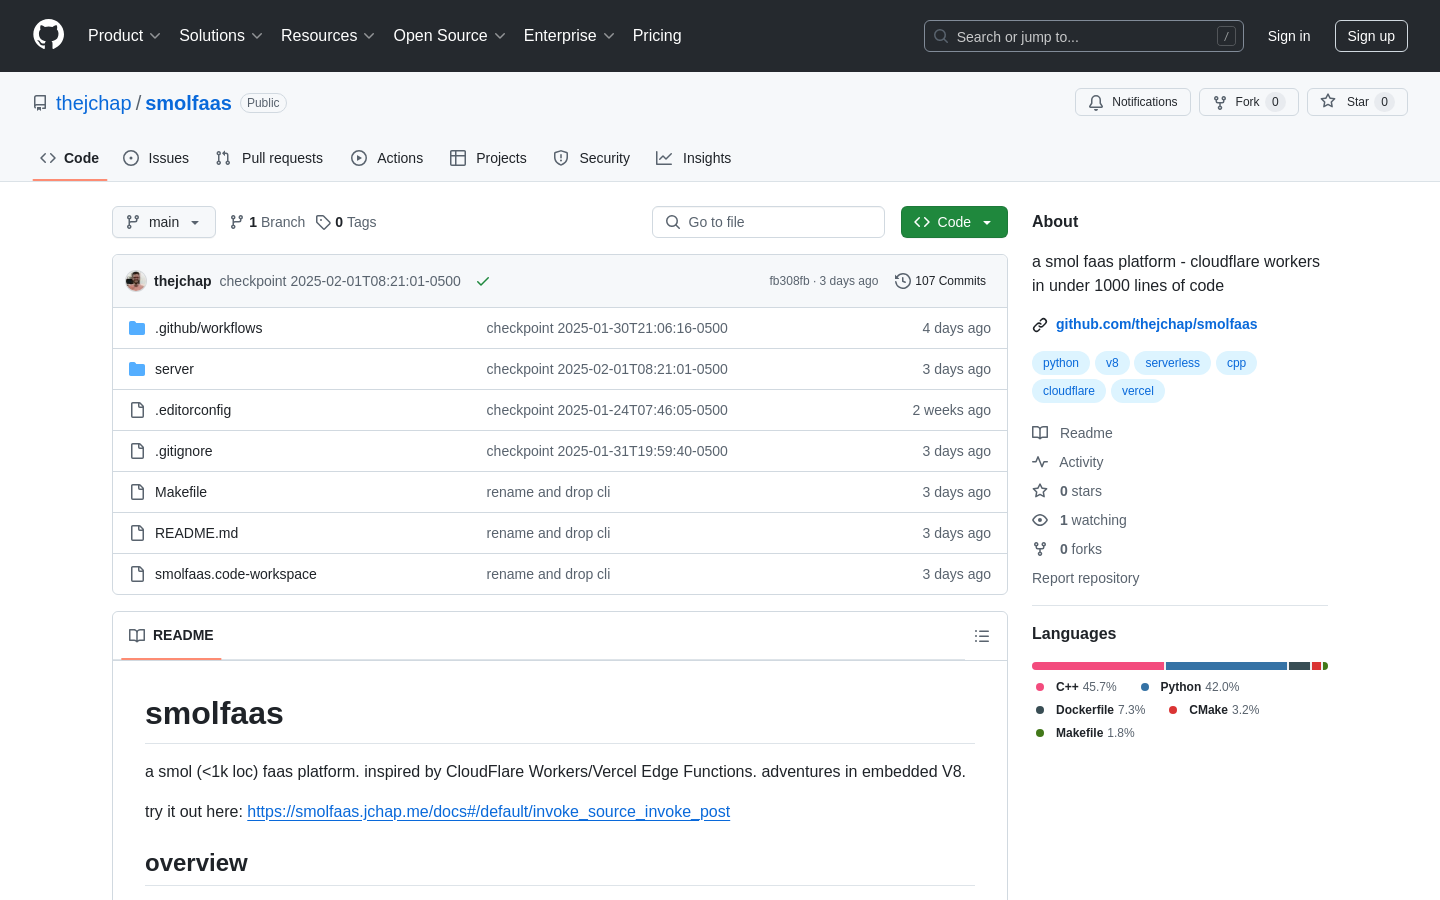Image resolution: width=1440 pixels, height=900 pixels.
Task: Open smolfaas.code-workspace file
Action: (235, 574)
